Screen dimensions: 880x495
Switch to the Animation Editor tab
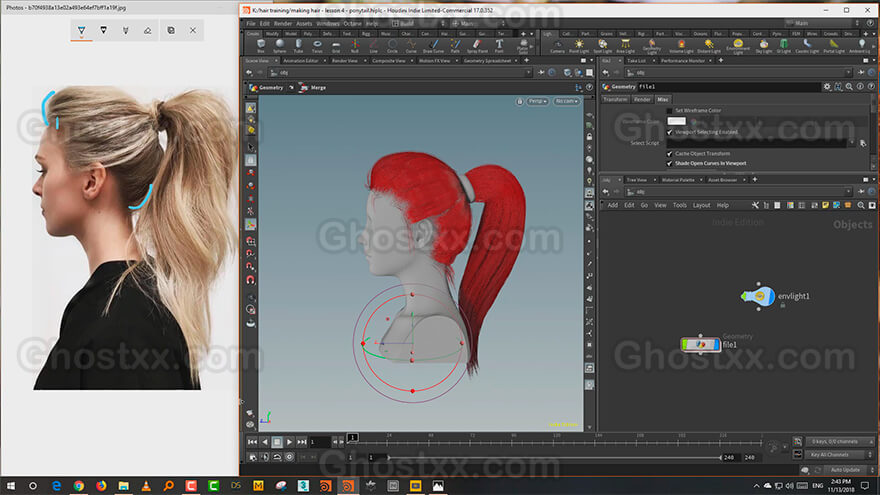(301, 61)
